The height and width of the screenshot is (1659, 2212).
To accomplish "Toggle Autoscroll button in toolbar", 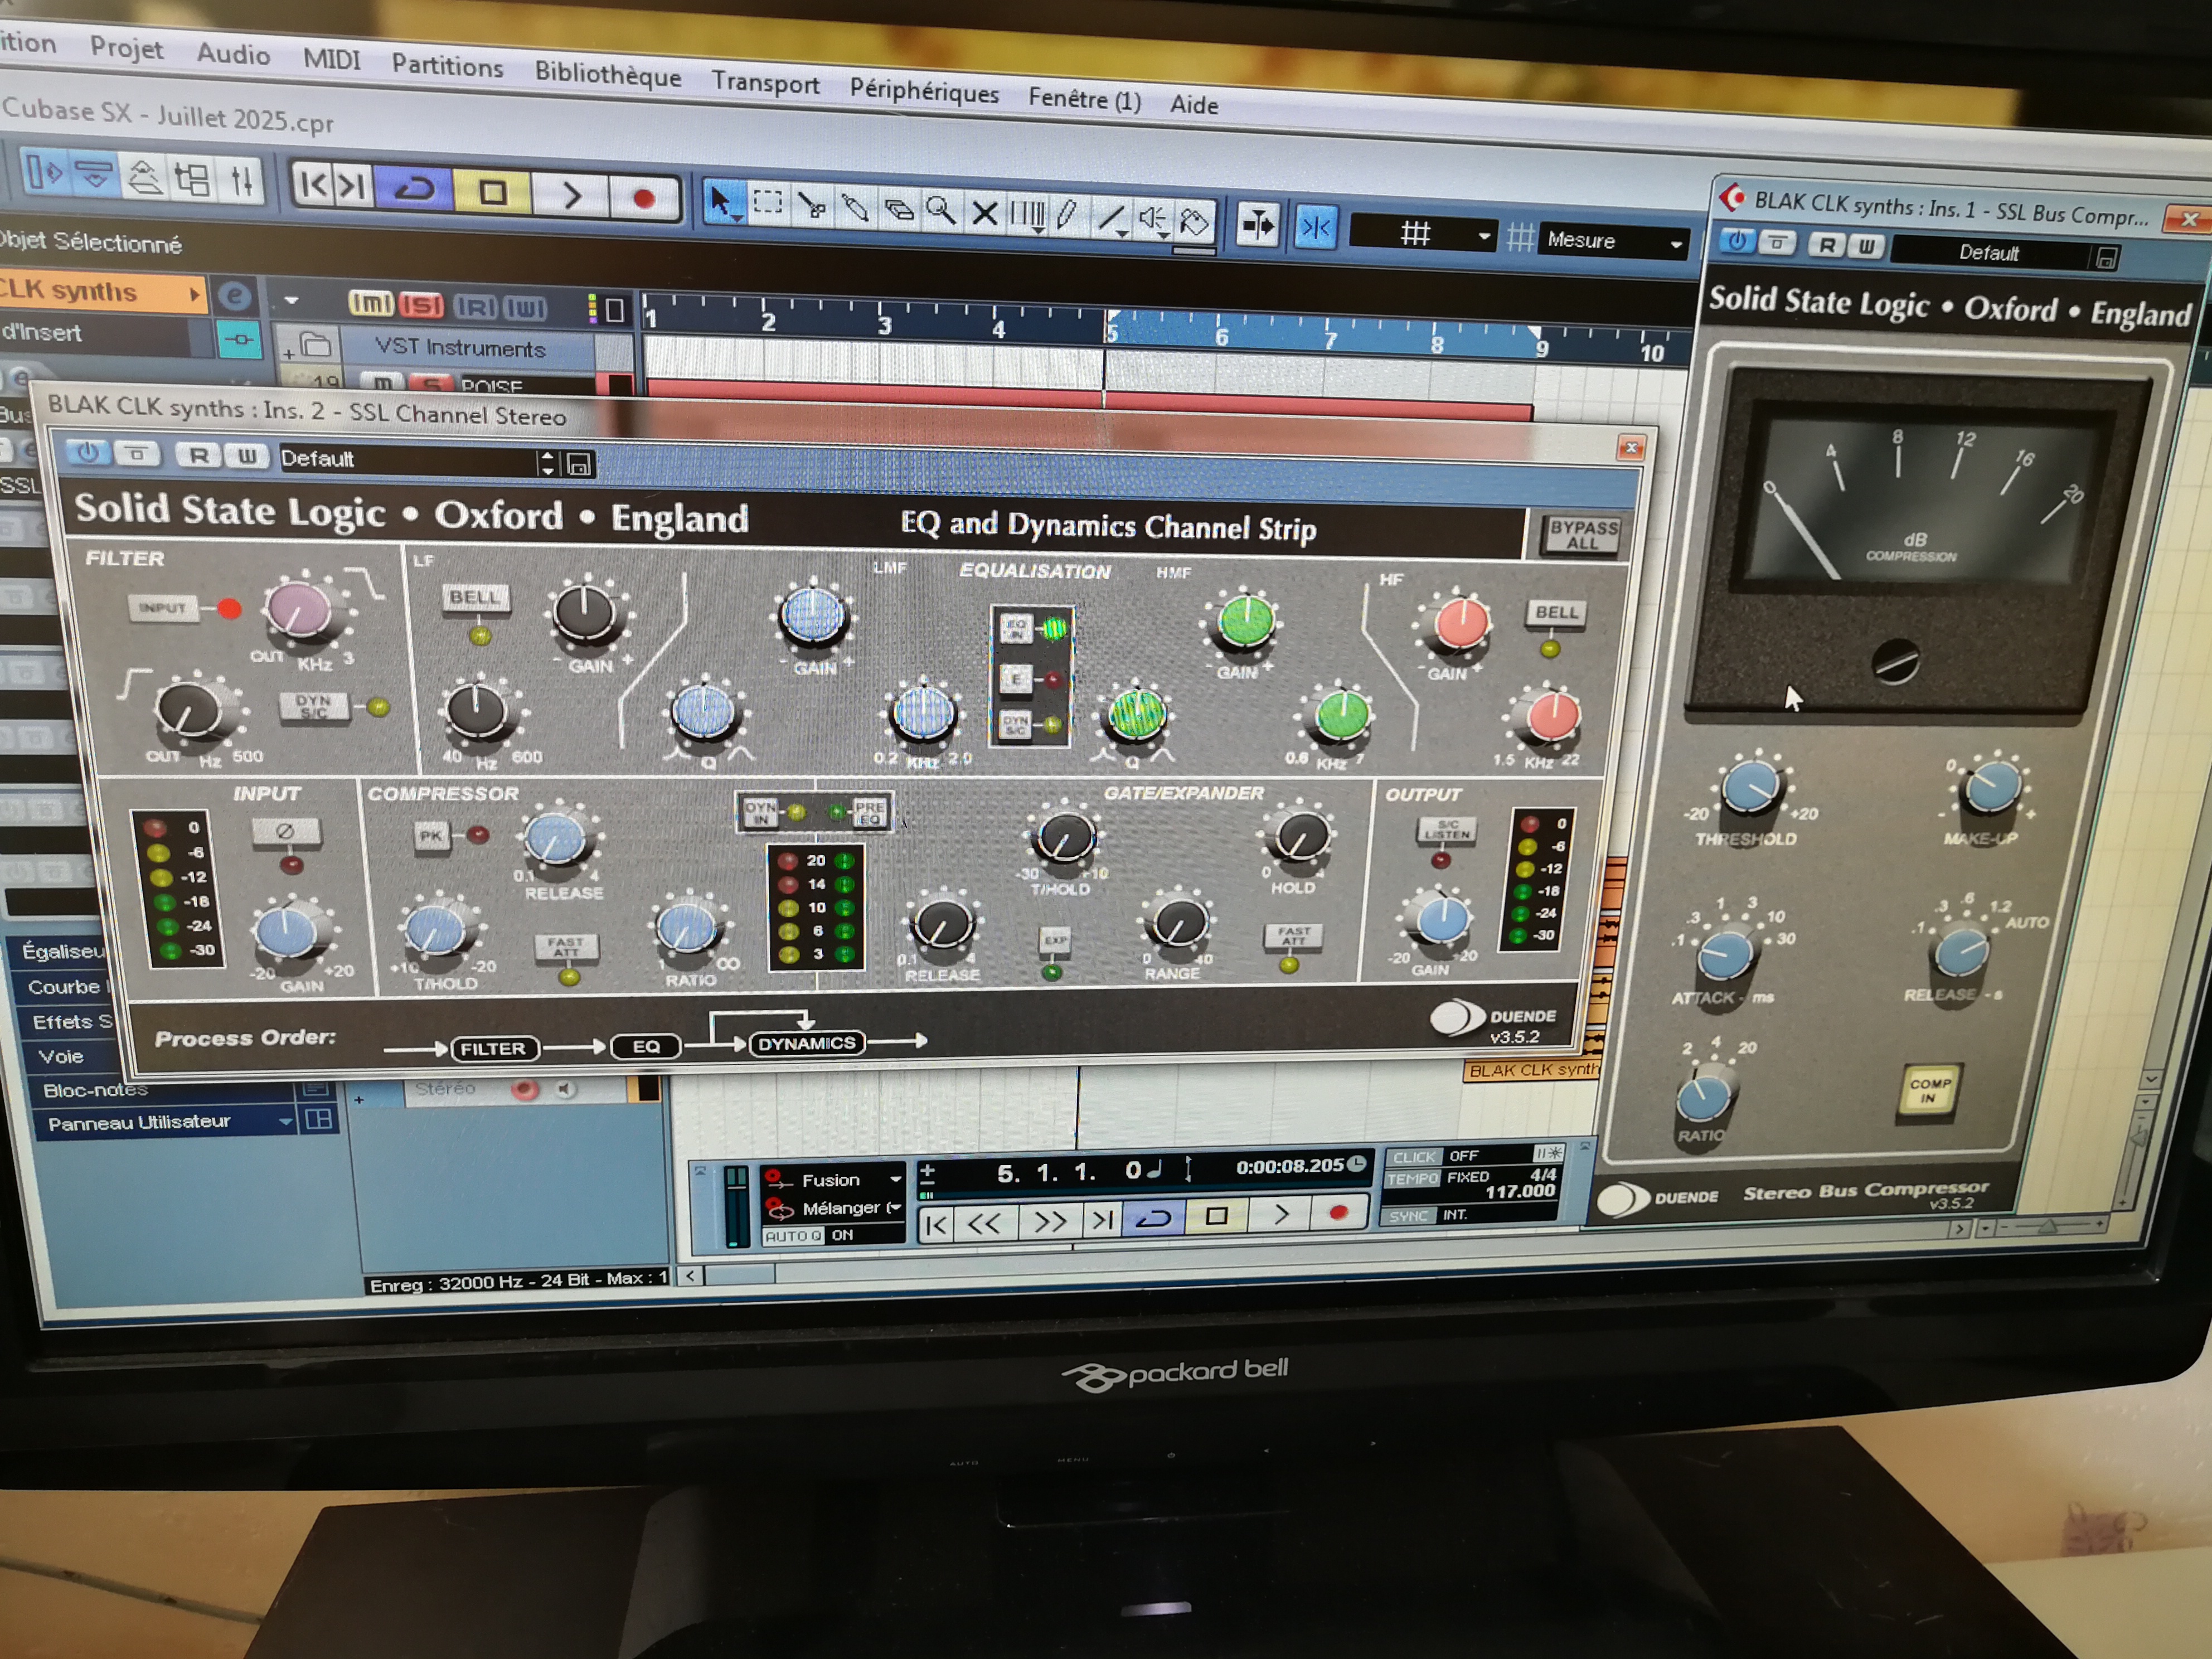I will (1257, 224).
